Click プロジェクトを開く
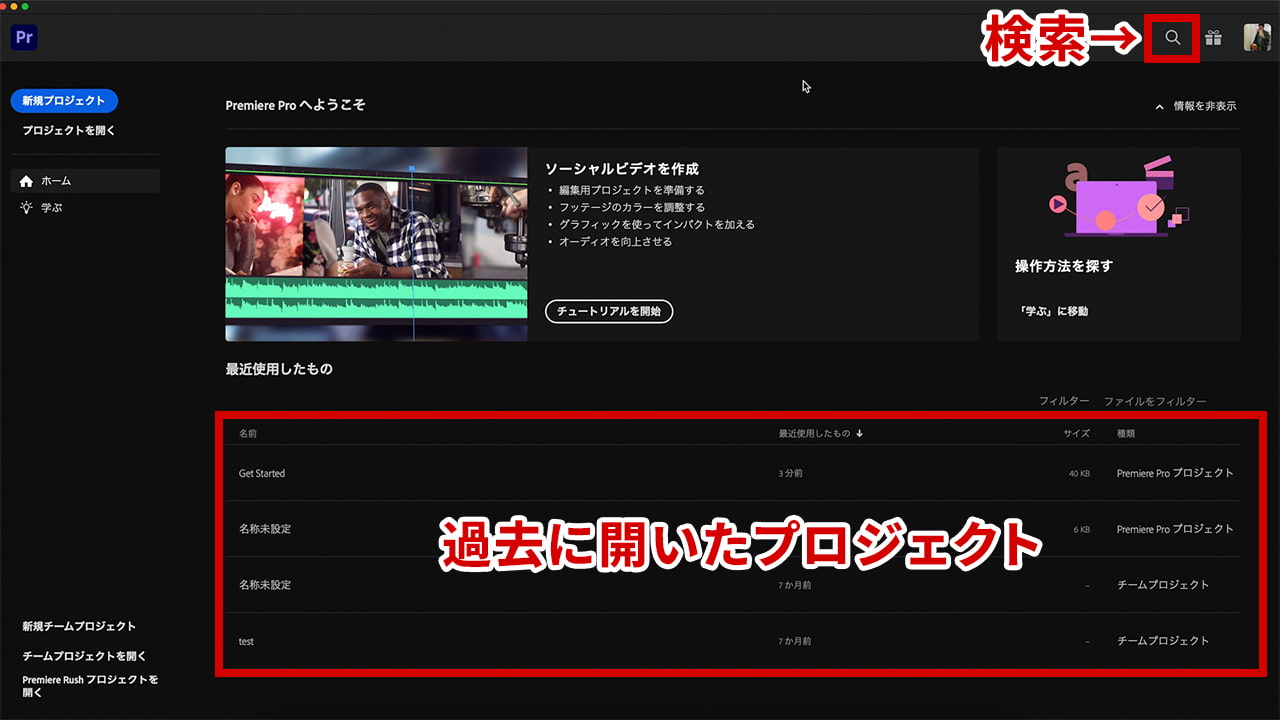Viewport: 1280px width, 720px height. (x=69, y=131)
